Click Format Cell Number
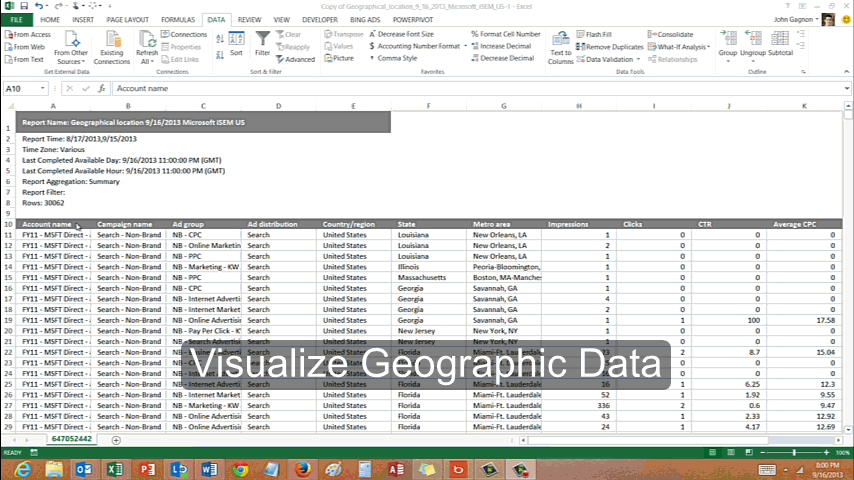 click(506, 34)
